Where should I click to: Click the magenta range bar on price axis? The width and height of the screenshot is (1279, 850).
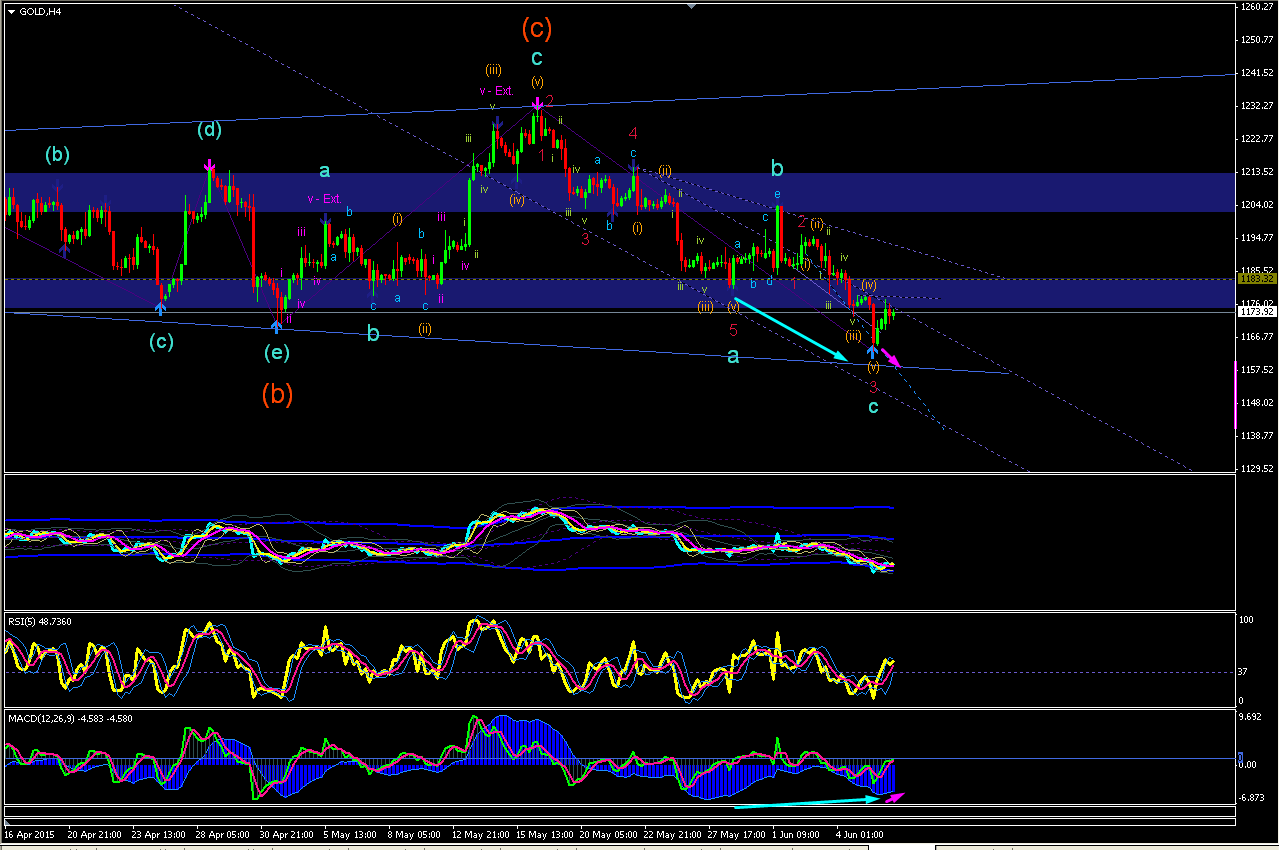coord(1237,397)
